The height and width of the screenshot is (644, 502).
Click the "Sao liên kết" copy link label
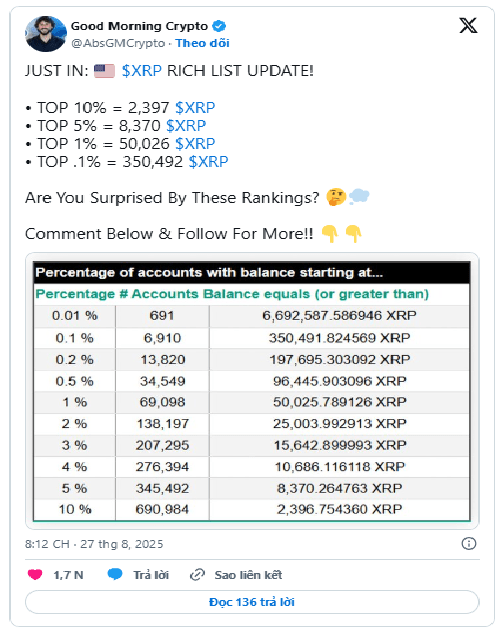[248, 575]
